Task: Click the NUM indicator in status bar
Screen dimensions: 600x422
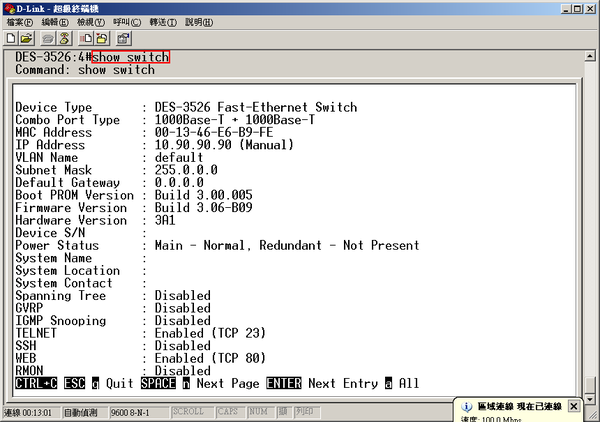Action: point(258,412)
